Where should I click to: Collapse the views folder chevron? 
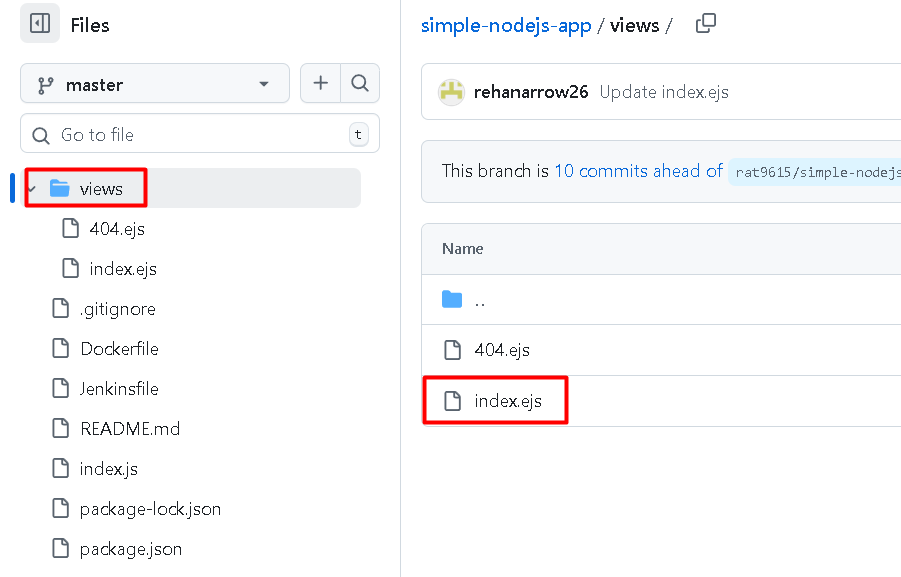click(x=32, y=189)
